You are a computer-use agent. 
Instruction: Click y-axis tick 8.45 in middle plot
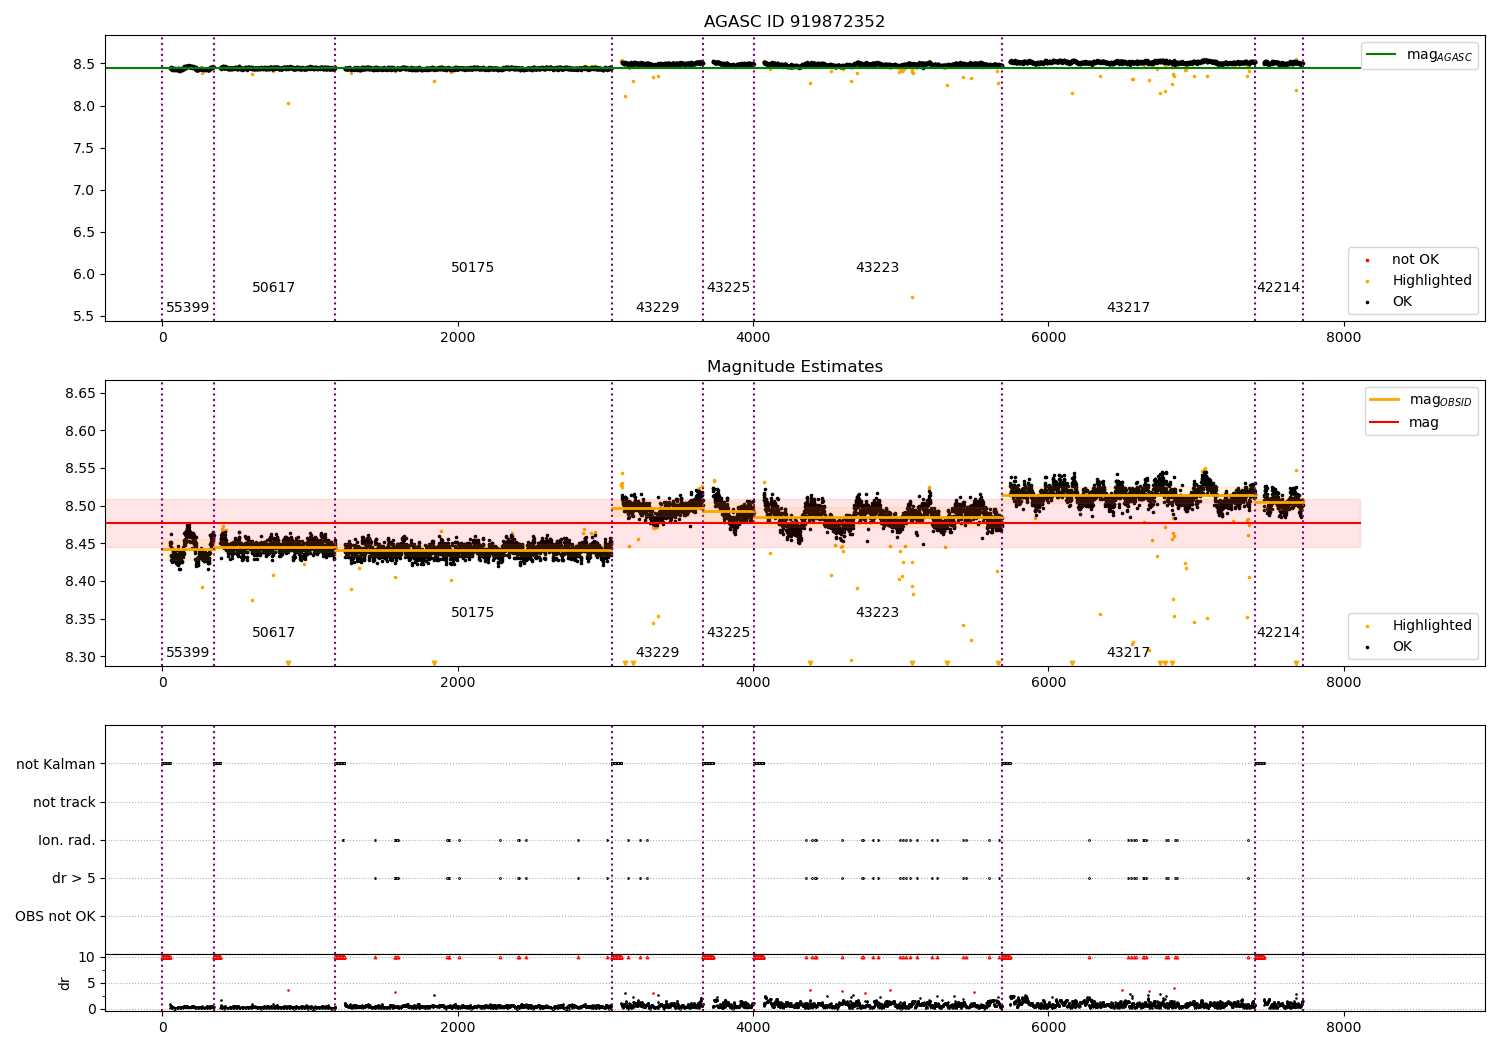[80, 544]
